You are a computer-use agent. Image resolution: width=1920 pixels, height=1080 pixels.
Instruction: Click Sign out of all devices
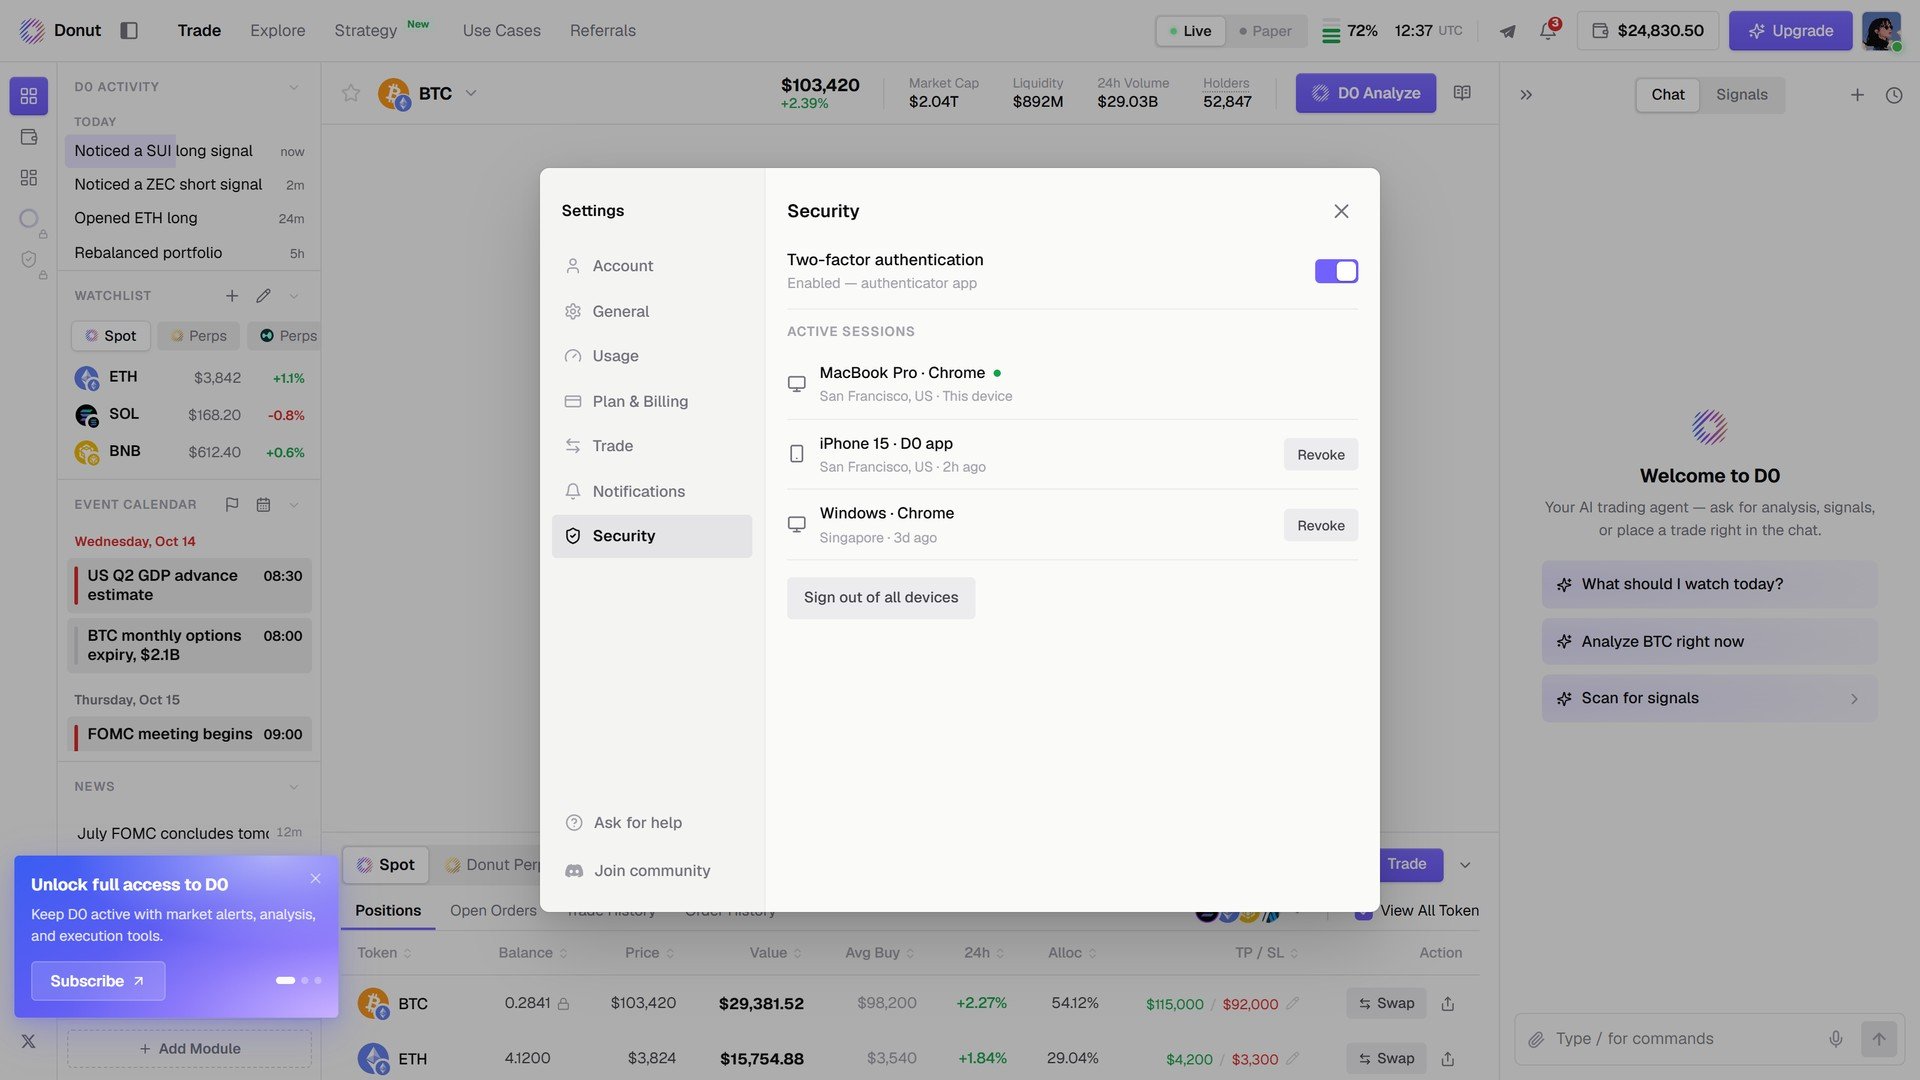pos(880,598)
